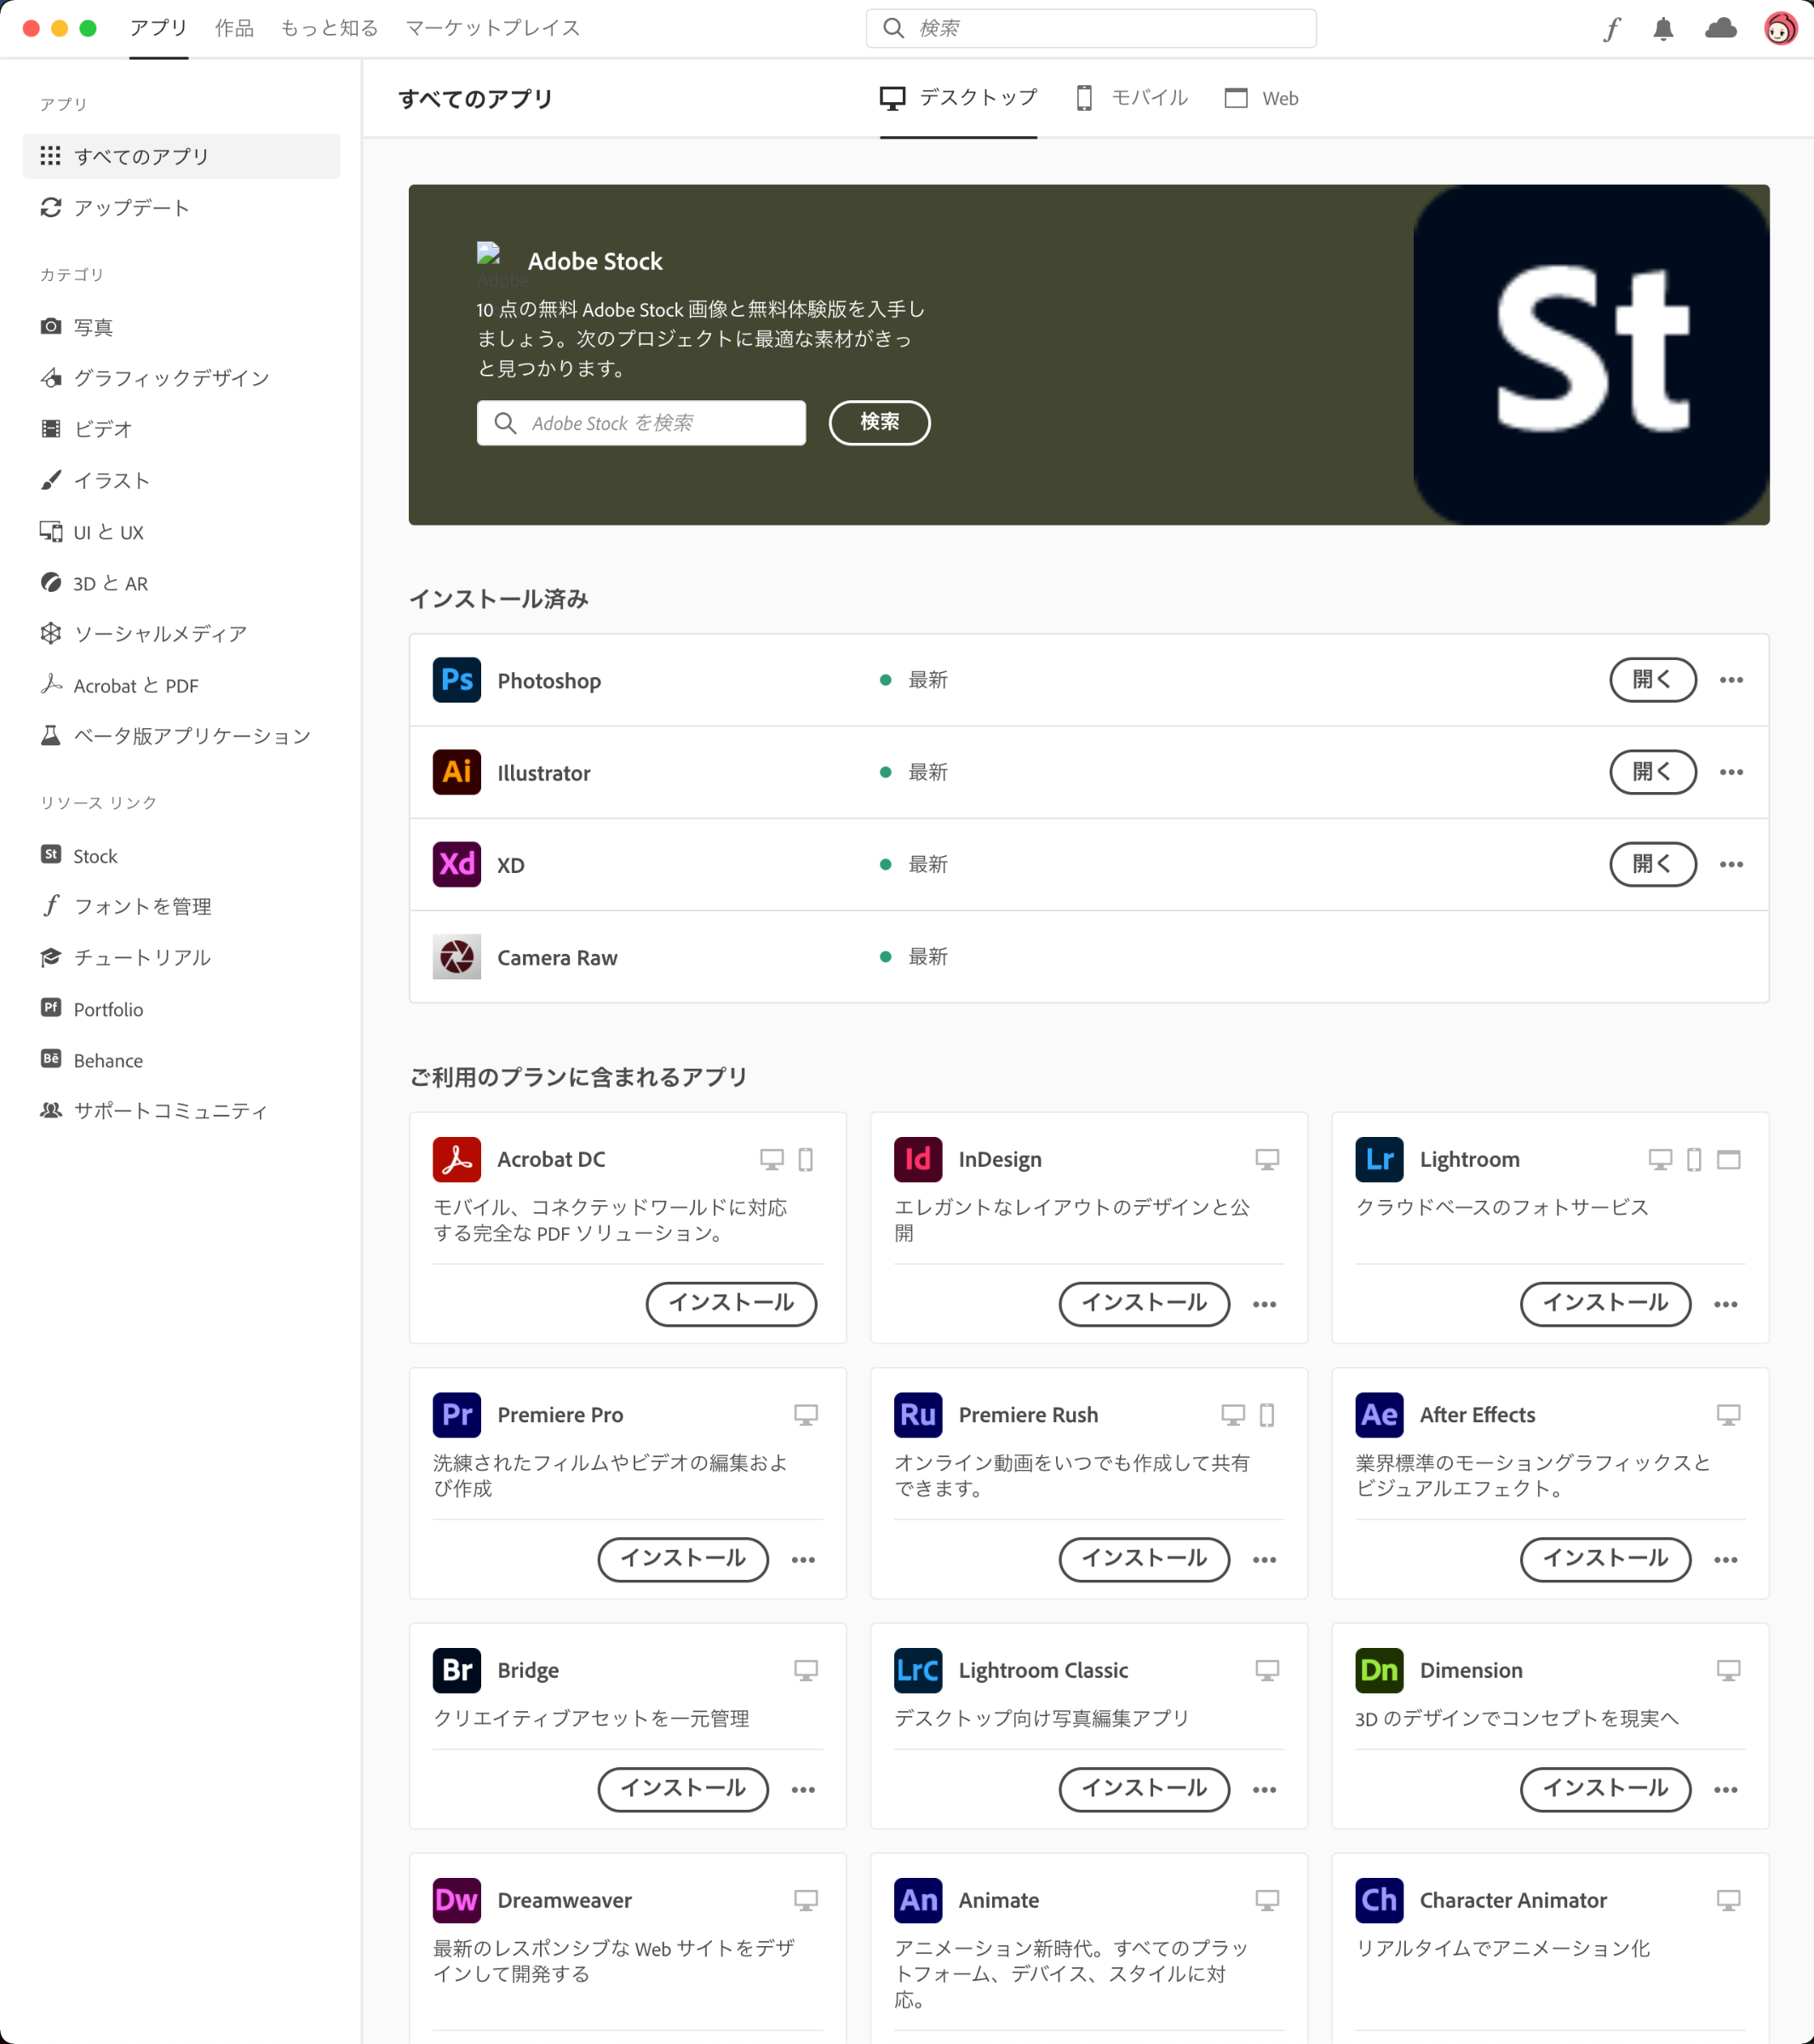The height and width of the screenshot is (2044, 1814).
Task: Open notifications bell icon
Action: point(1663,29)
